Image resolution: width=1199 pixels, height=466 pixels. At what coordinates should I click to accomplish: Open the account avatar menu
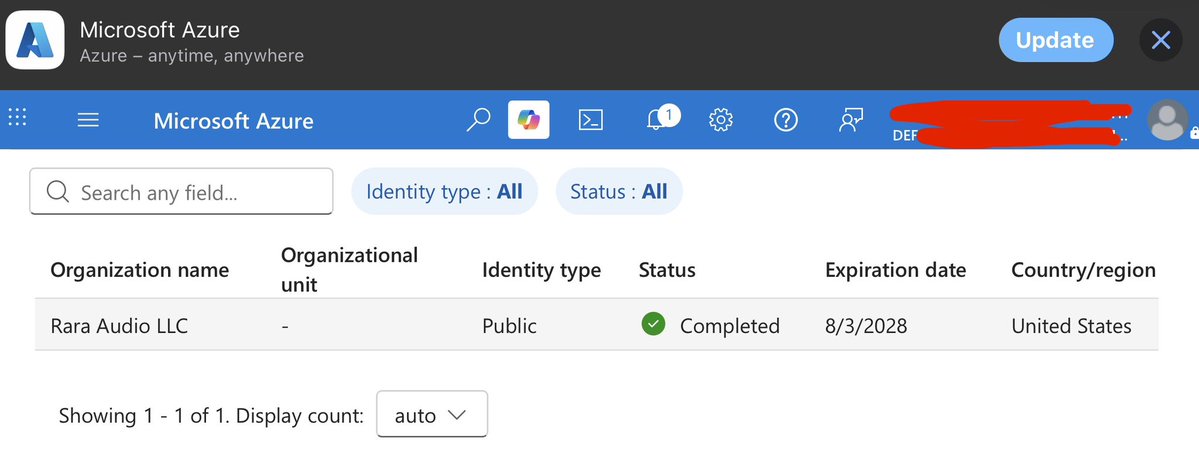(x=1168, y=120)
